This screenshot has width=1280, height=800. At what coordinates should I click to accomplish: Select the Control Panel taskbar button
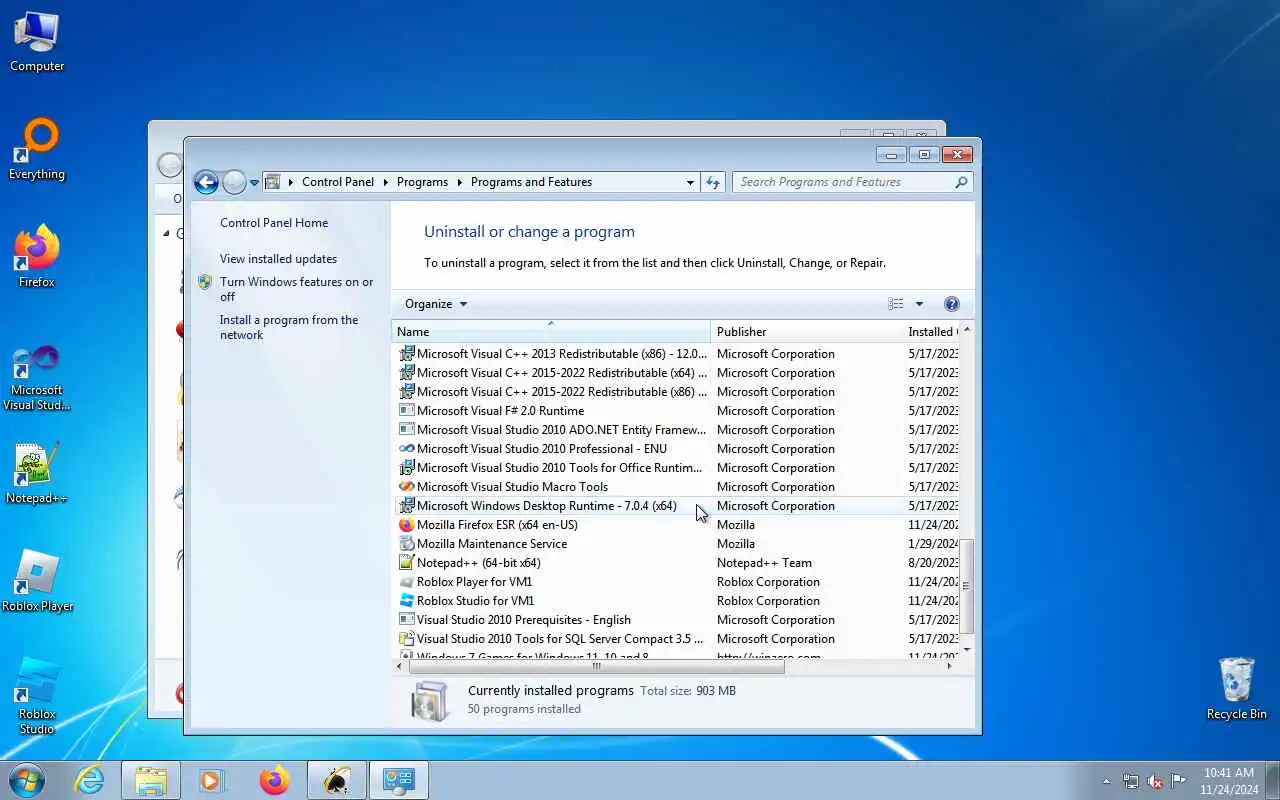(398, 780)
